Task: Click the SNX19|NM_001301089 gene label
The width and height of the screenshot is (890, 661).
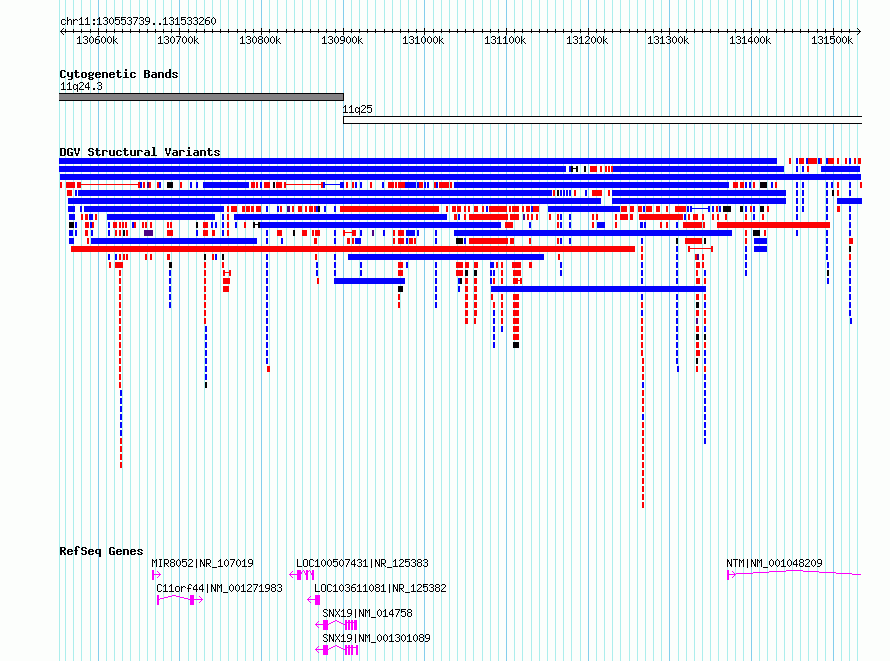Action: coord(376,638)
